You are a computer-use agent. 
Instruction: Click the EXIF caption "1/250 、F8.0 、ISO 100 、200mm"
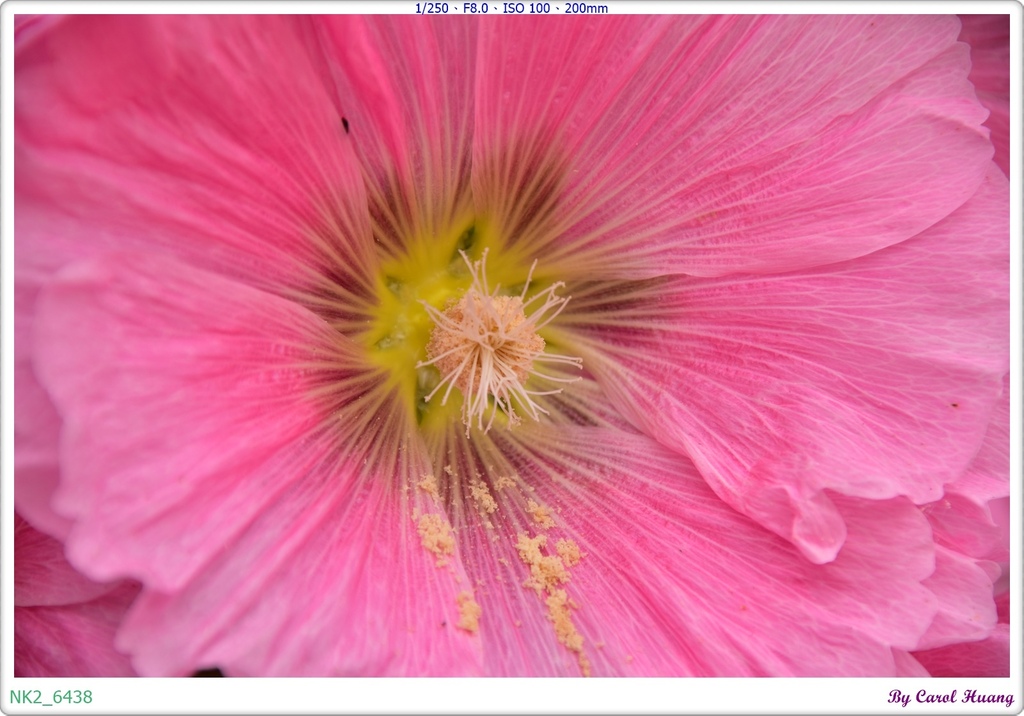coord(511,8)
